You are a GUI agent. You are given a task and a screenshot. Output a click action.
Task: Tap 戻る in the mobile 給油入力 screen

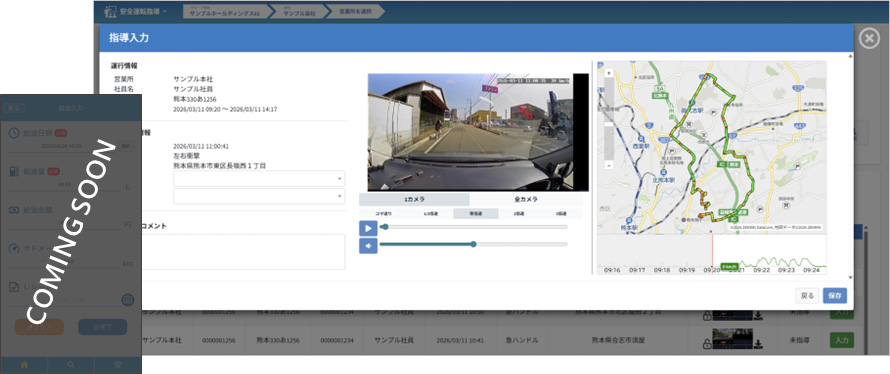coord(14,108)
